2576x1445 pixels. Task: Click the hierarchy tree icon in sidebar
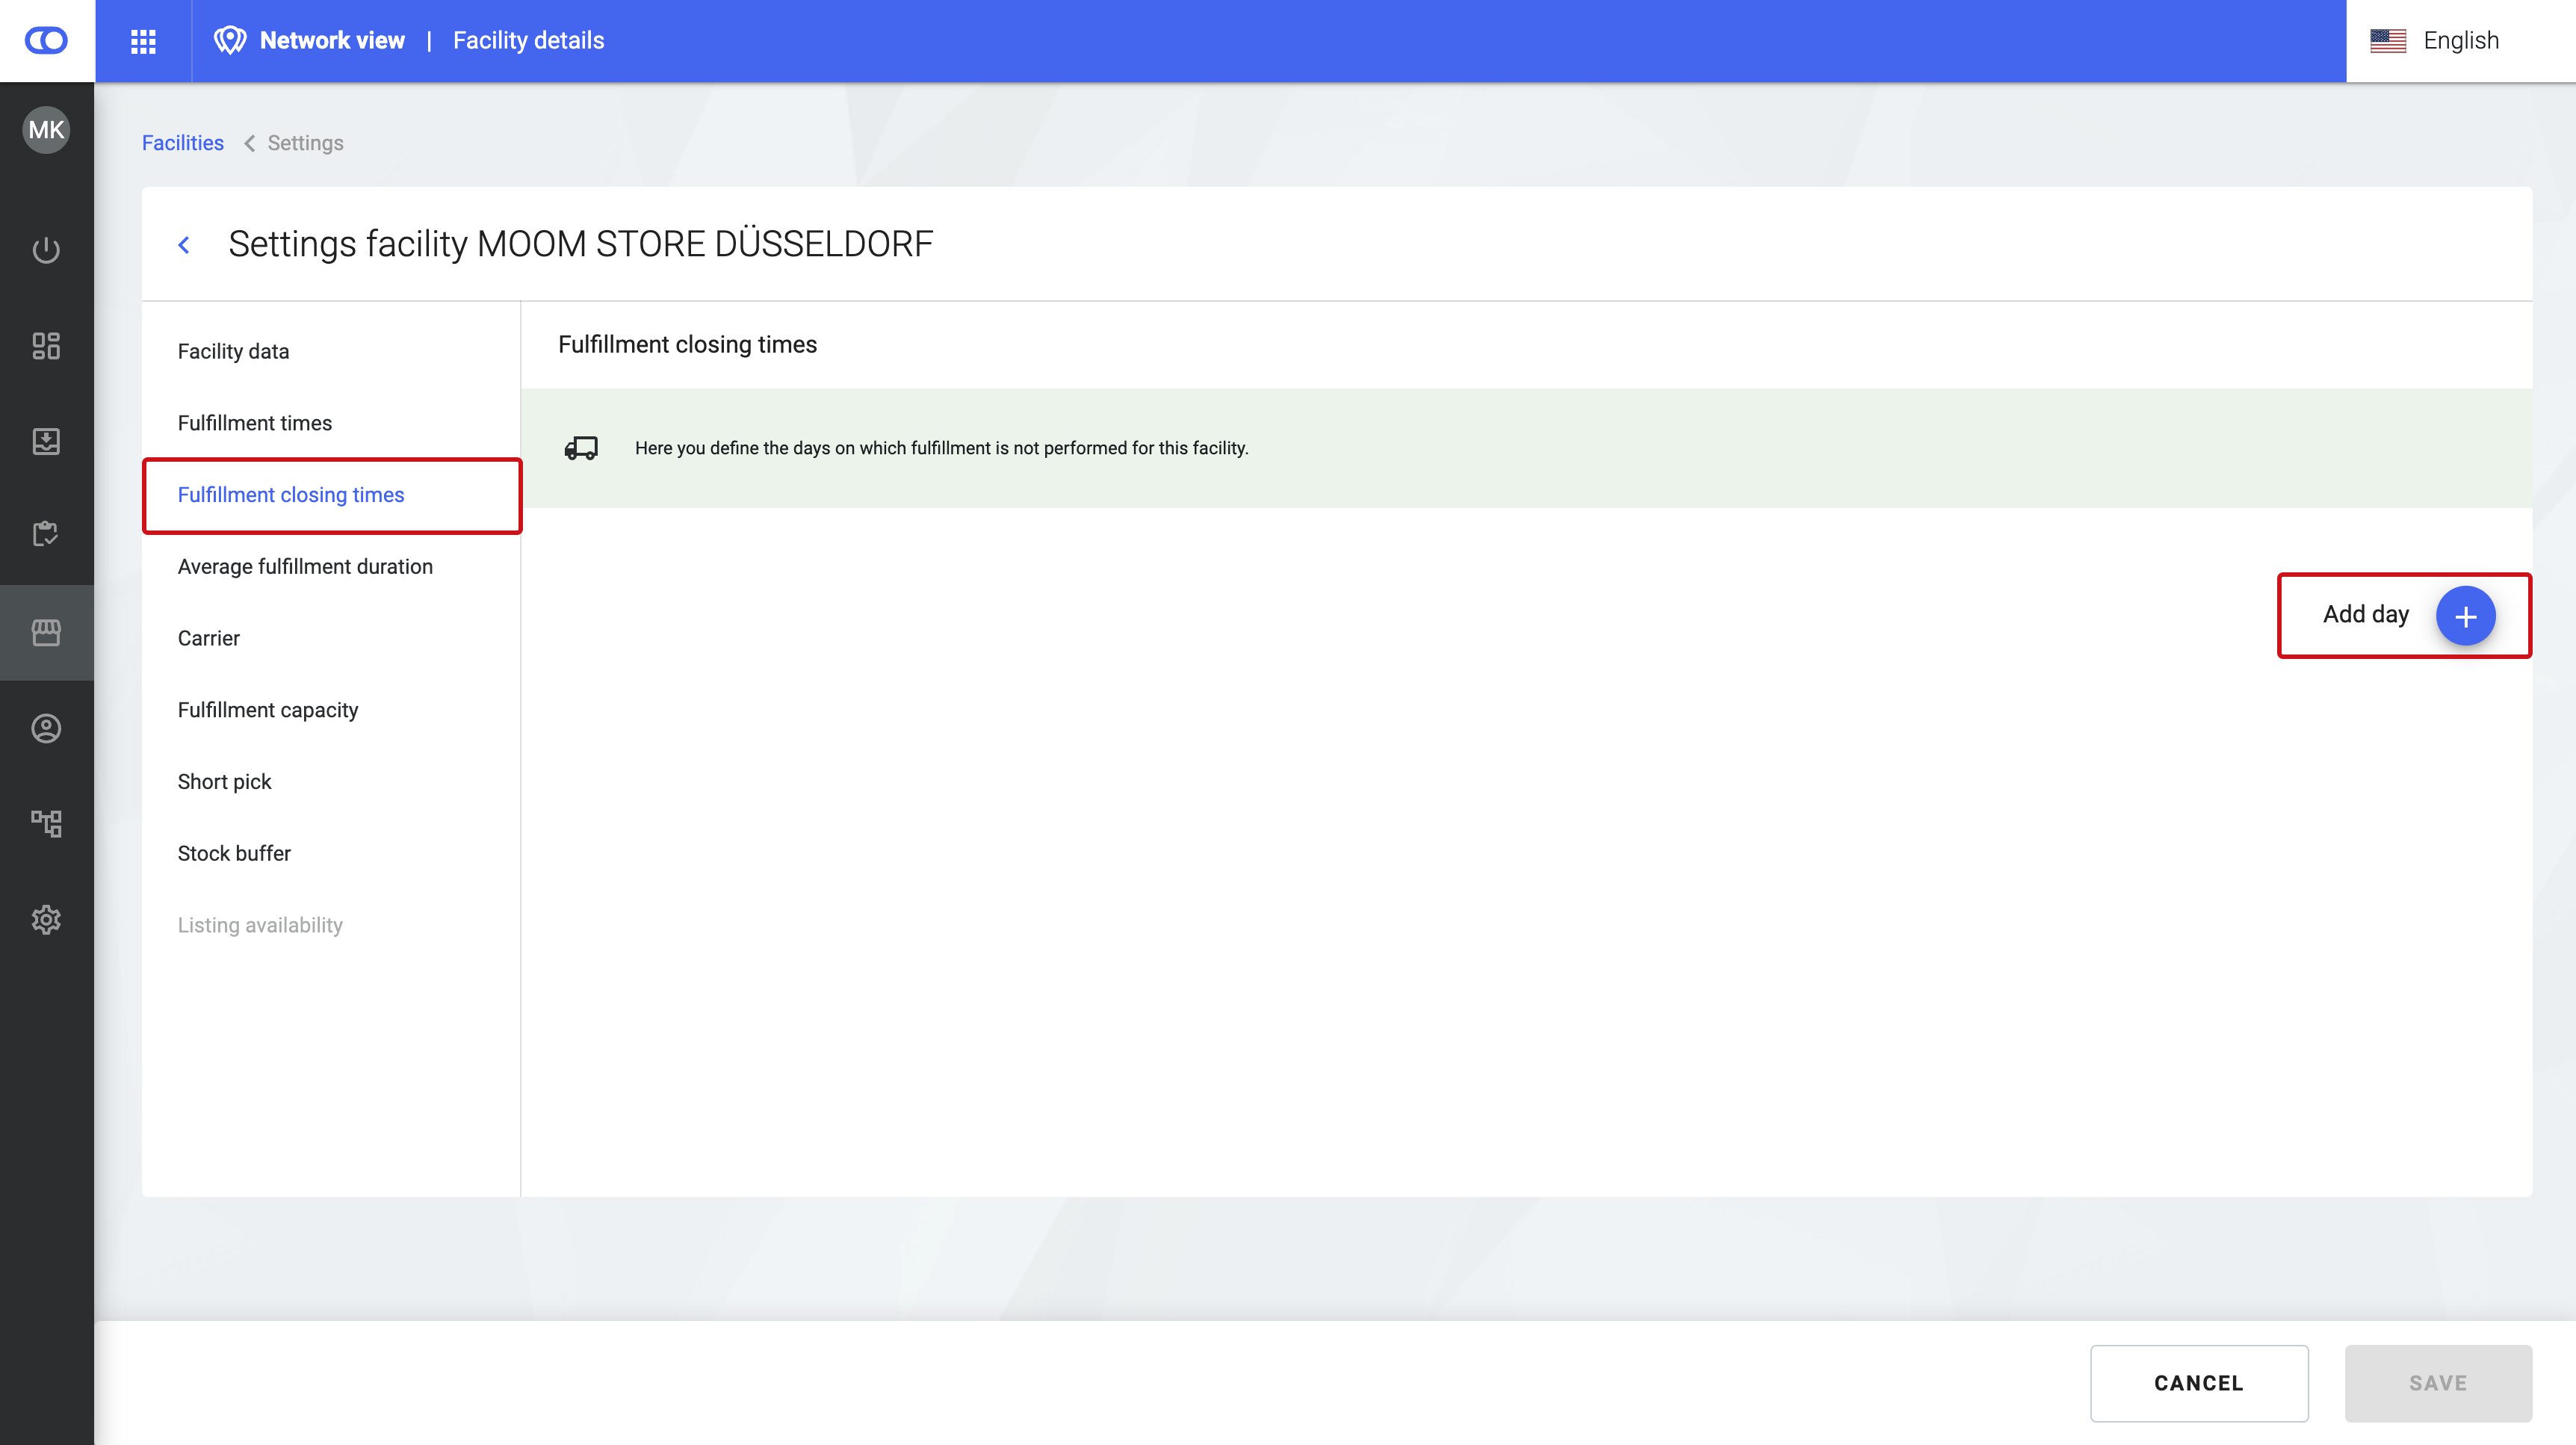[46, 823]
